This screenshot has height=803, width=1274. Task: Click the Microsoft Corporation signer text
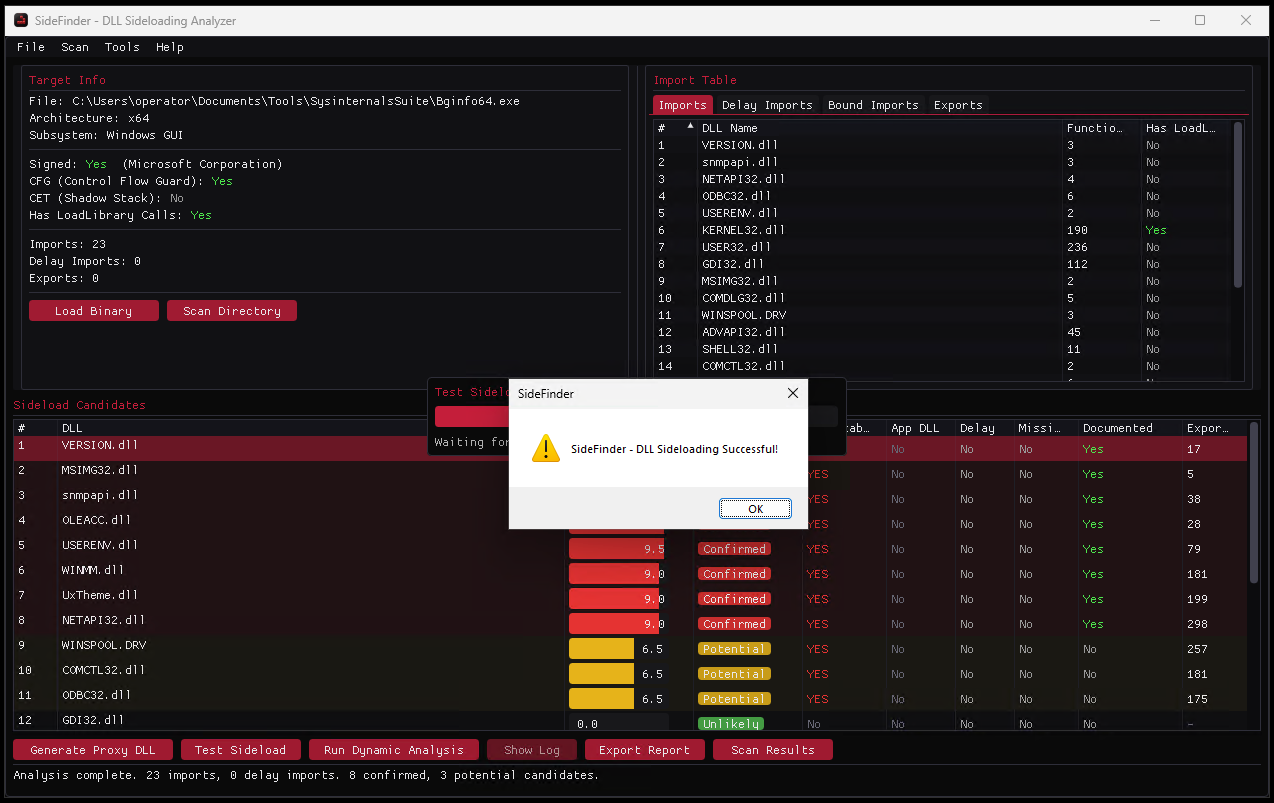pyautogui.click(x=203, y=164)
